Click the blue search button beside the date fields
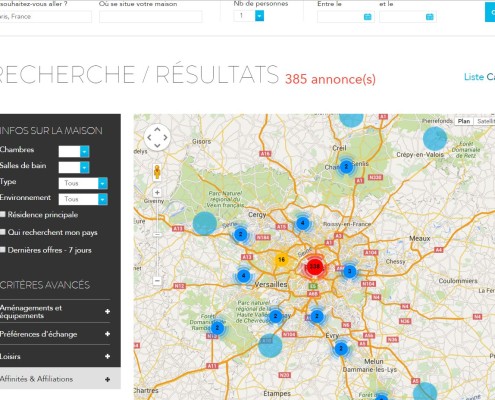The width and height of the screenshot is (495, 400). tap(490, 12)
